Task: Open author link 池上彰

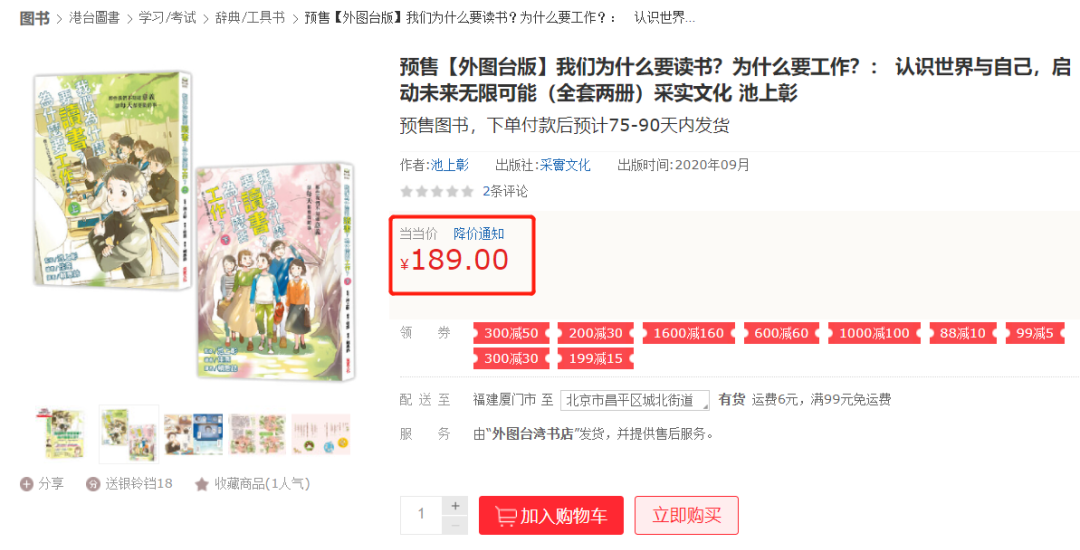Action: coord(450,165)
